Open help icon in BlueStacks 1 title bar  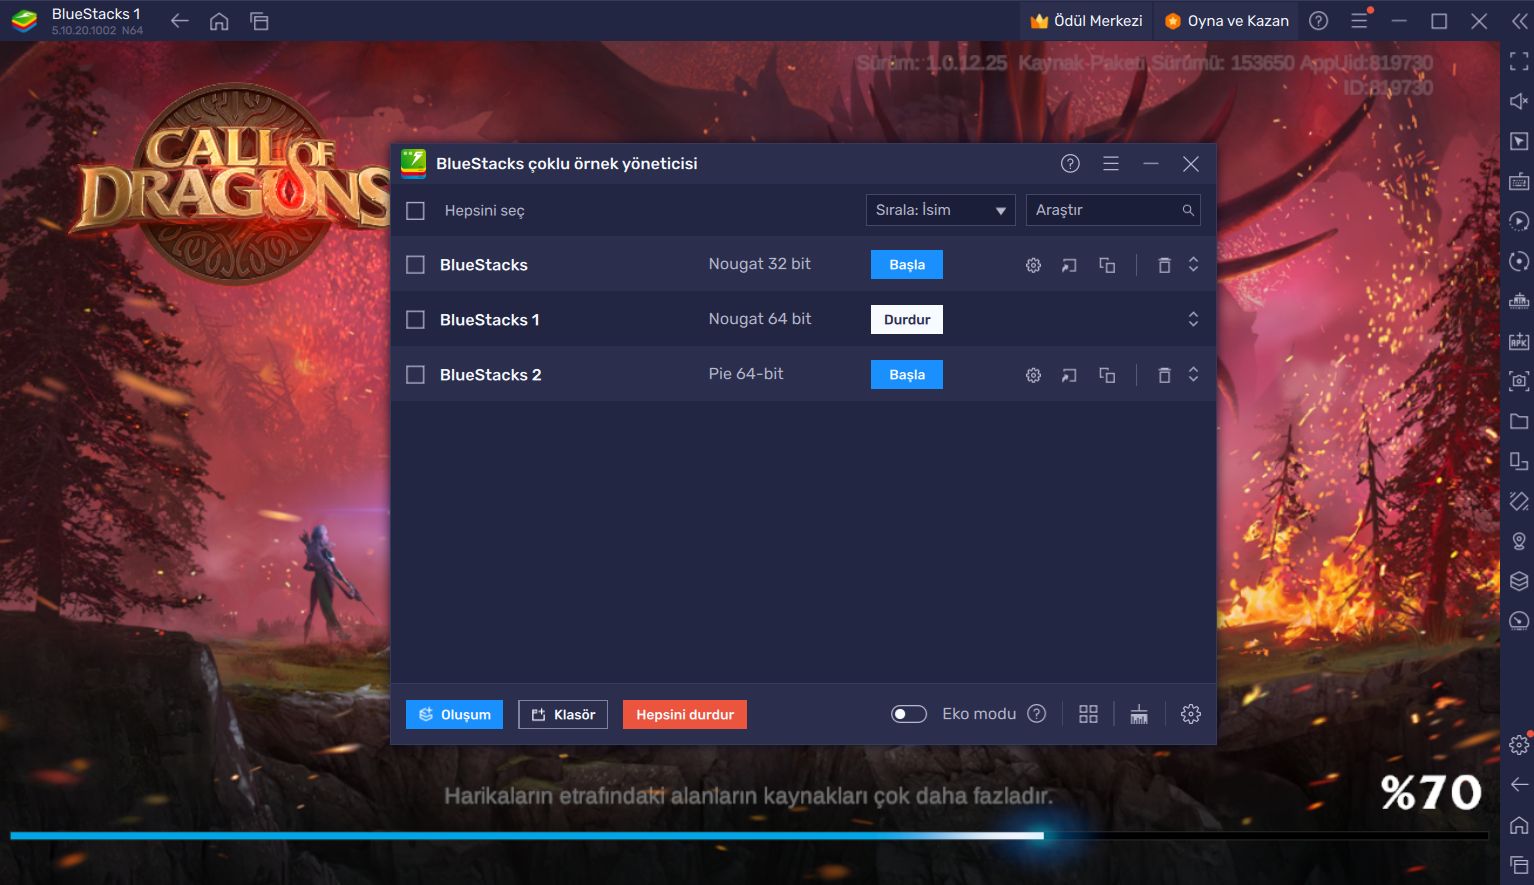1319,21
